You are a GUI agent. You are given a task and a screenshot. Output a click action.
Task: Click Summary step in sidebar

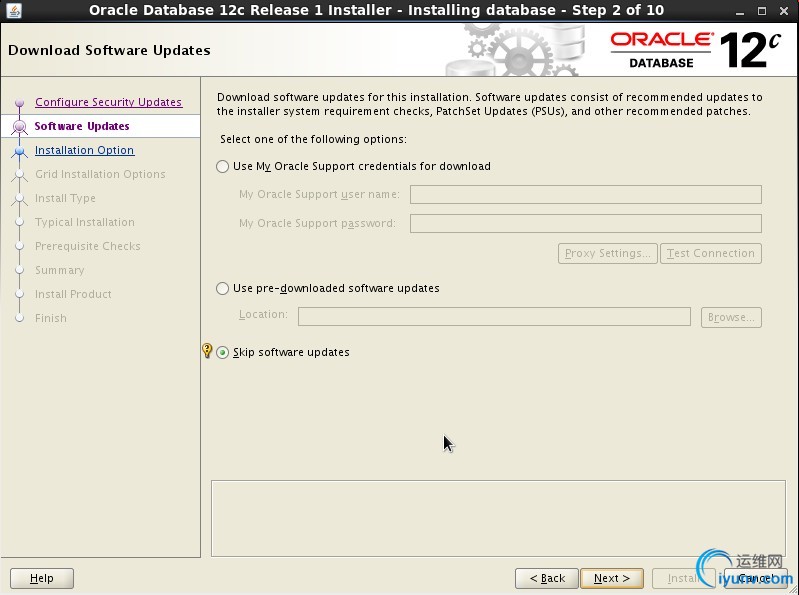pos(60,270)
